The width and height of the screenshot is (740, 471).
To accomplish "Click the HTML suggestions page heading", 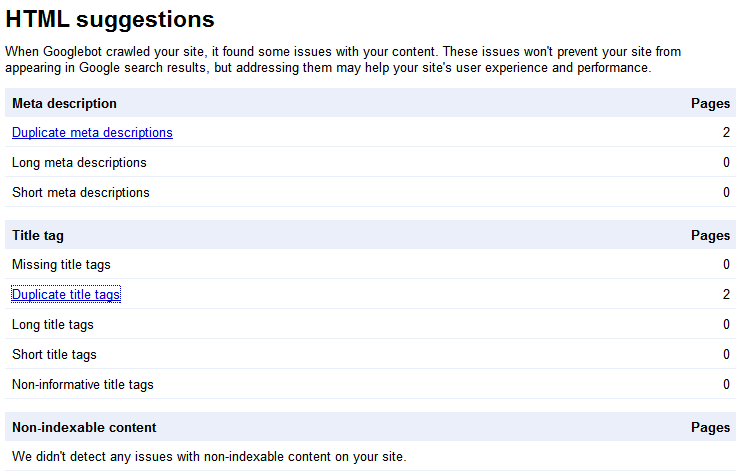I will point(110,19).
